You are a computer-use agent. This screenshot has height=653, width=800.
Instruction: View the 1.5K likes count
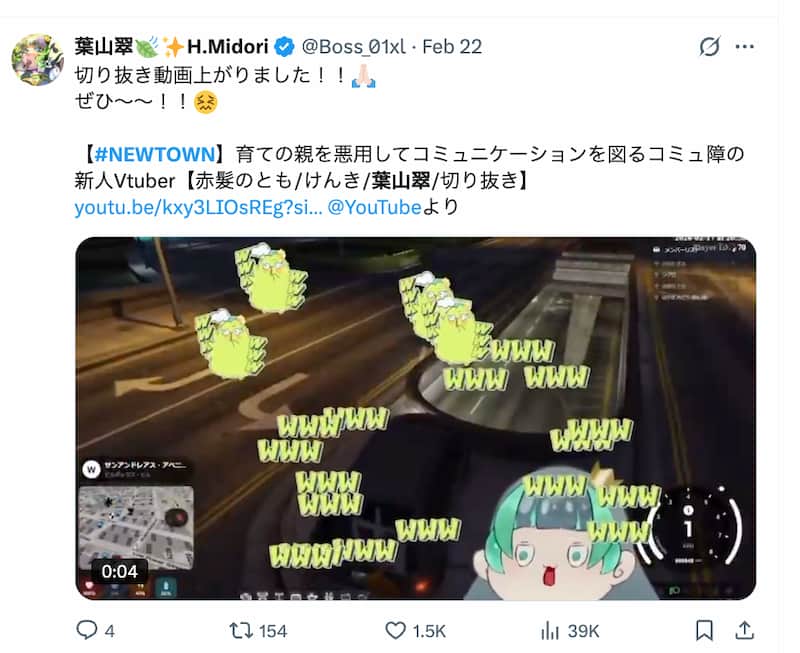(429, 632)
